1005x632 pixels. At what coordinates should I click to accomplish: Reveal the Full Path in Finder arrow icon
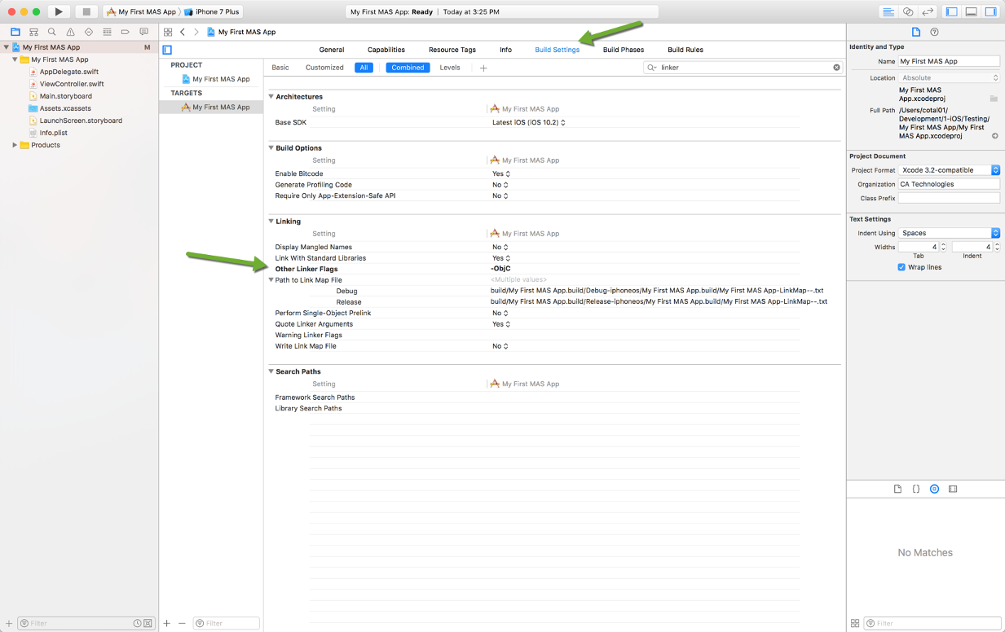pyautogui.click(x=995, y=136)
